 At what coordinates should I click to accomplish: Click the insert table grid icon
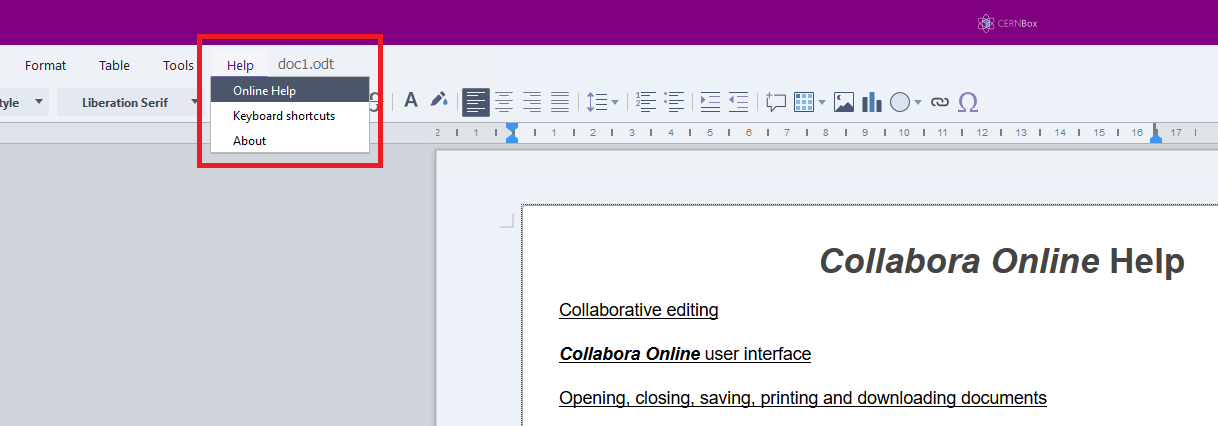point(804,102)
